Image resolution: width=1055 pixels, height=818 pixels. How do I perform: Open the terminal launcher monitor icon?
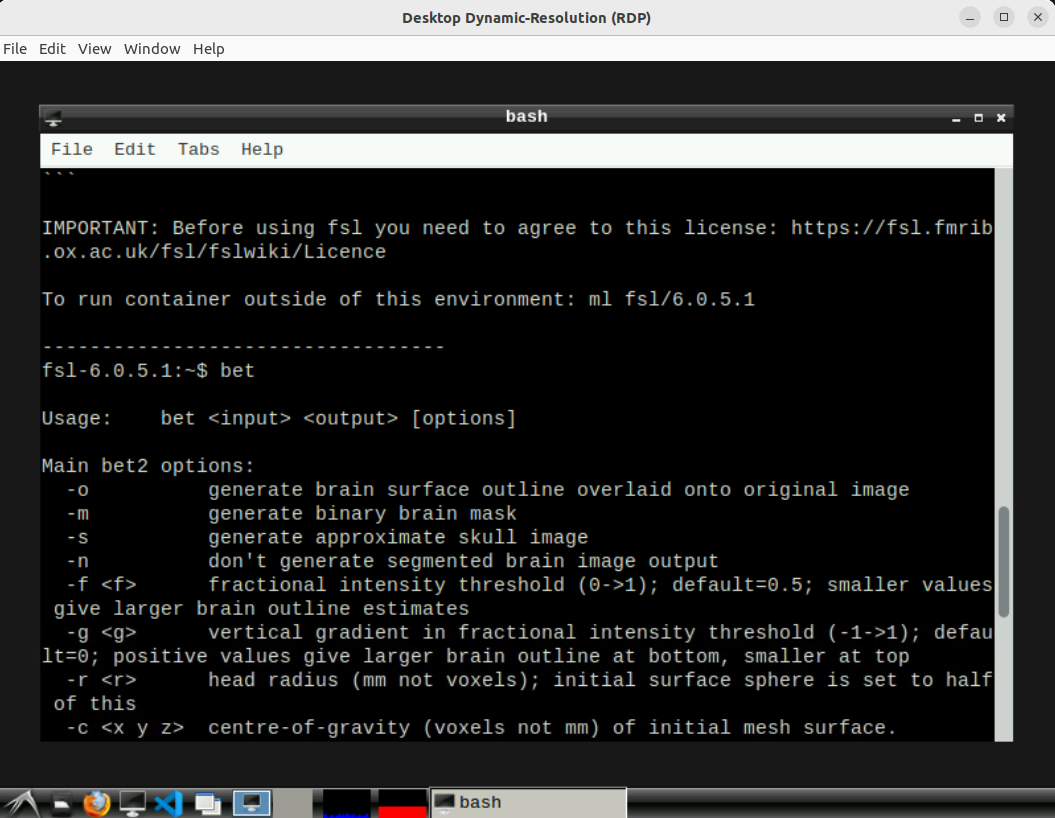point(132,802)
